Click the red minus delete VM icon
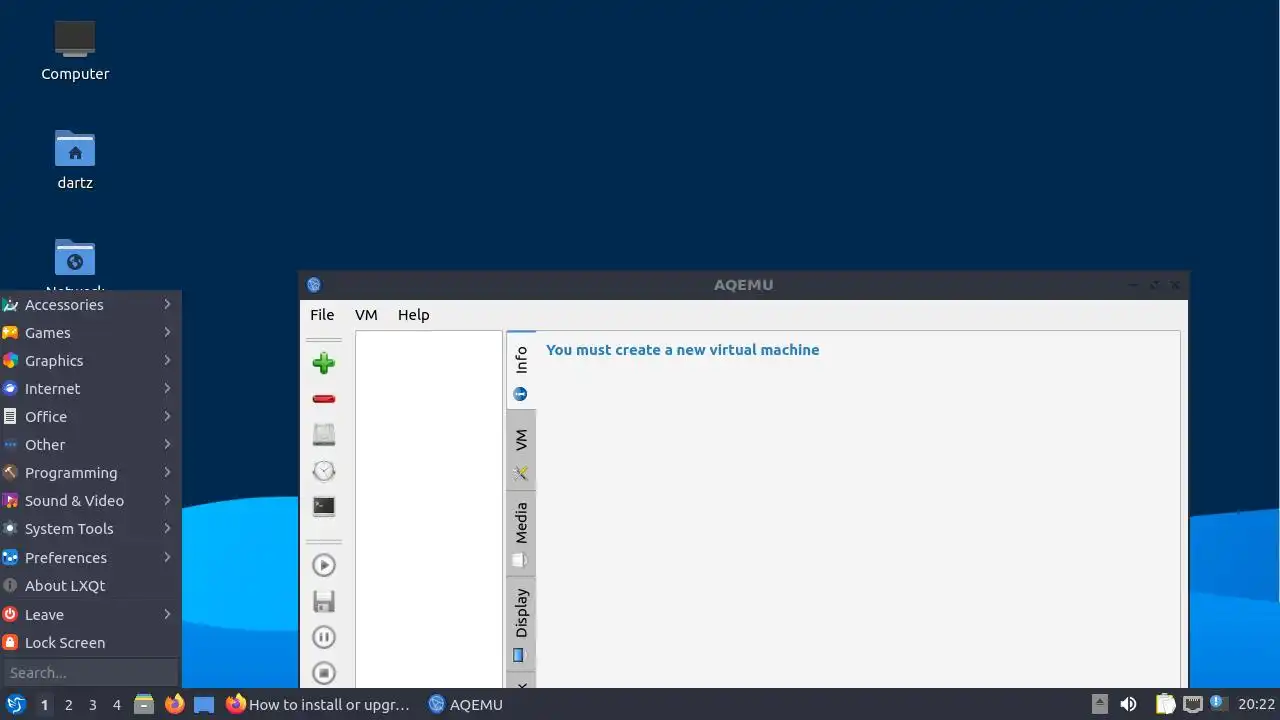This screenshot has width=1280, height=720. [x=323, y=399]
